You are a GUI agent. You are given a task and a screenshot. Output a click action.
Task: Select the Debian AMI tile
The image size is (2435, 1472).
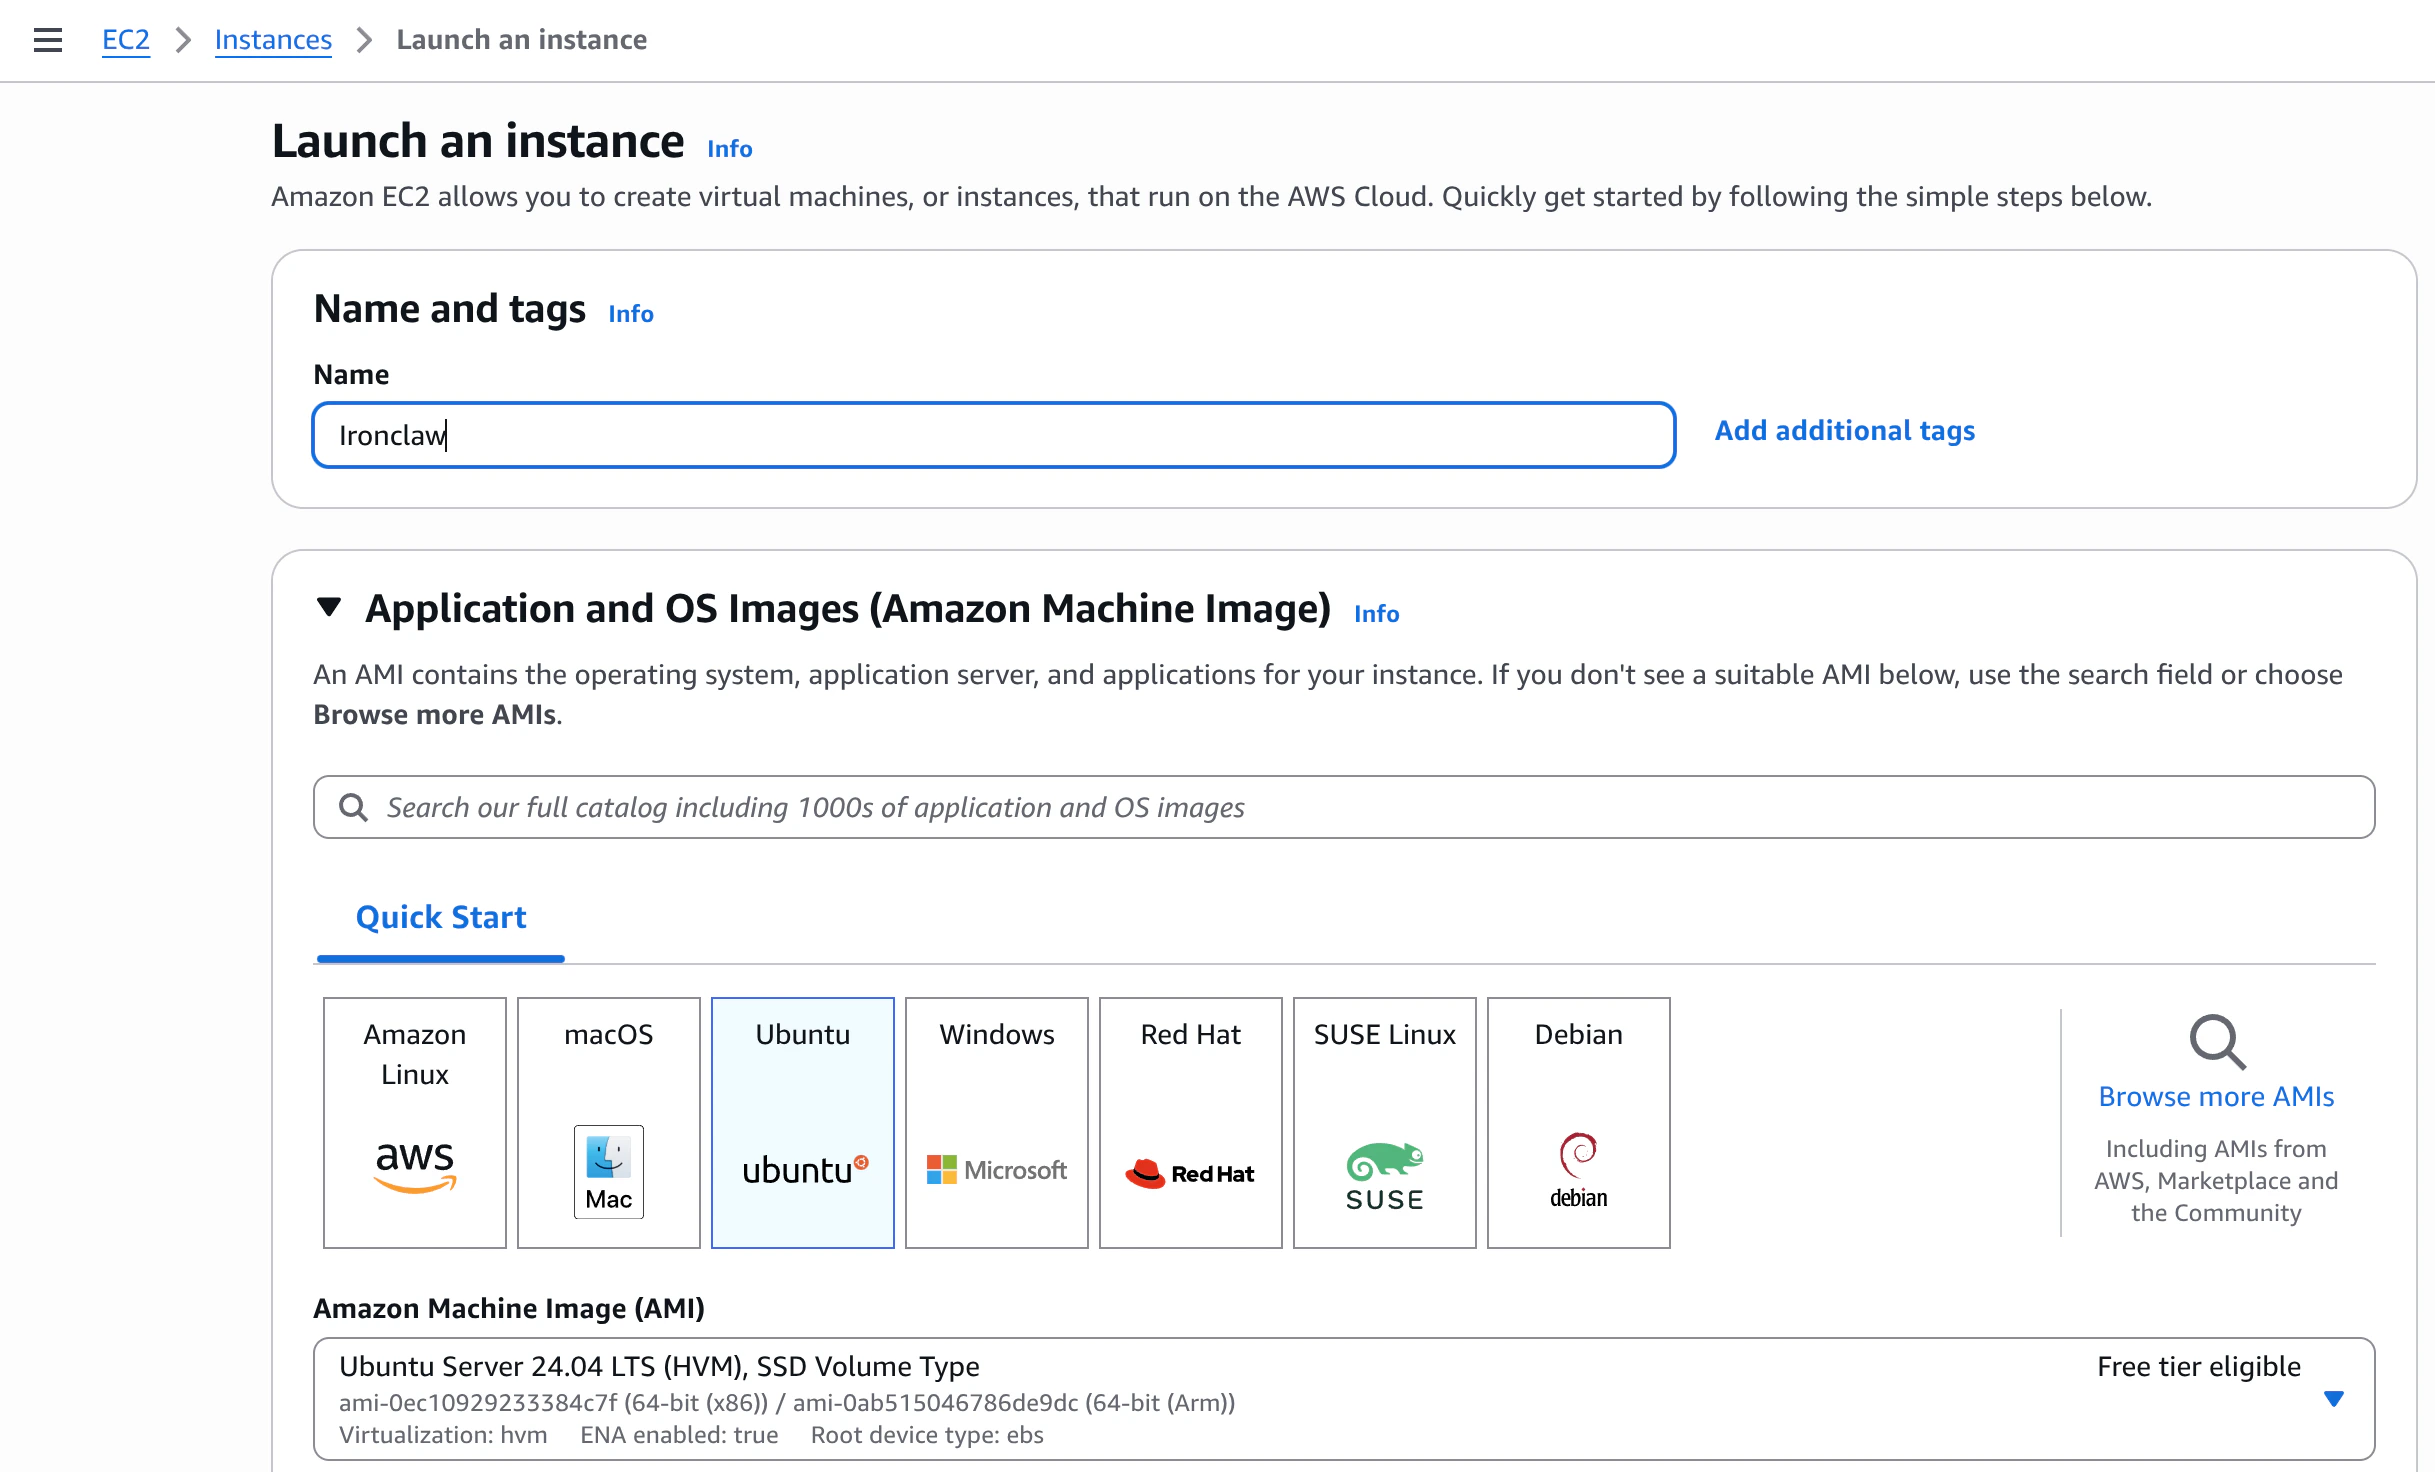1578,1122
